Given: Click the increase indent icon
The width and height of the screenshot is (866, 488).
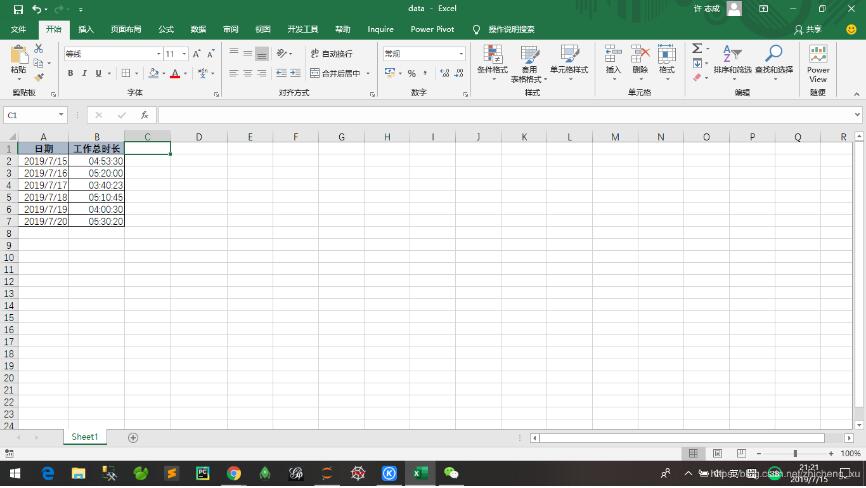Looking at the screenshot, I should click(x=295, y=73).
